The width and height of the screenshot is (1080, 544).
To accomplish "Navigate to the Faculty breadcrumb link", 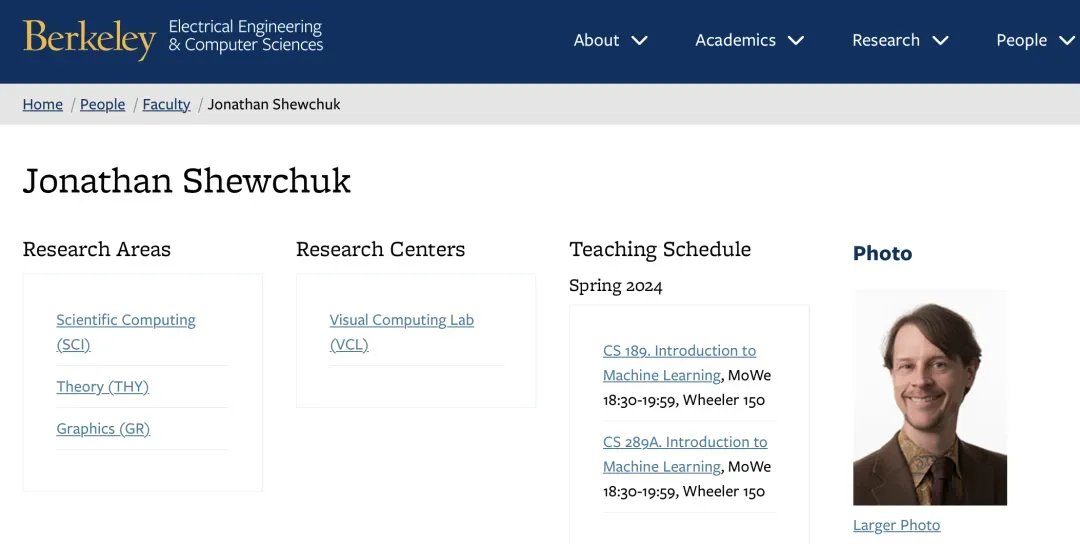I will (x=166, y=105).
